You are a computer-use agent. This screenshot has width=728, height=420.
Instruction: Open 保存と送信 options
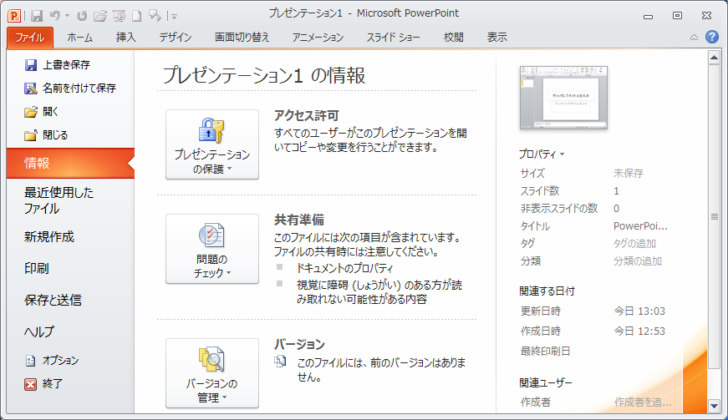[x=52, y=300]
